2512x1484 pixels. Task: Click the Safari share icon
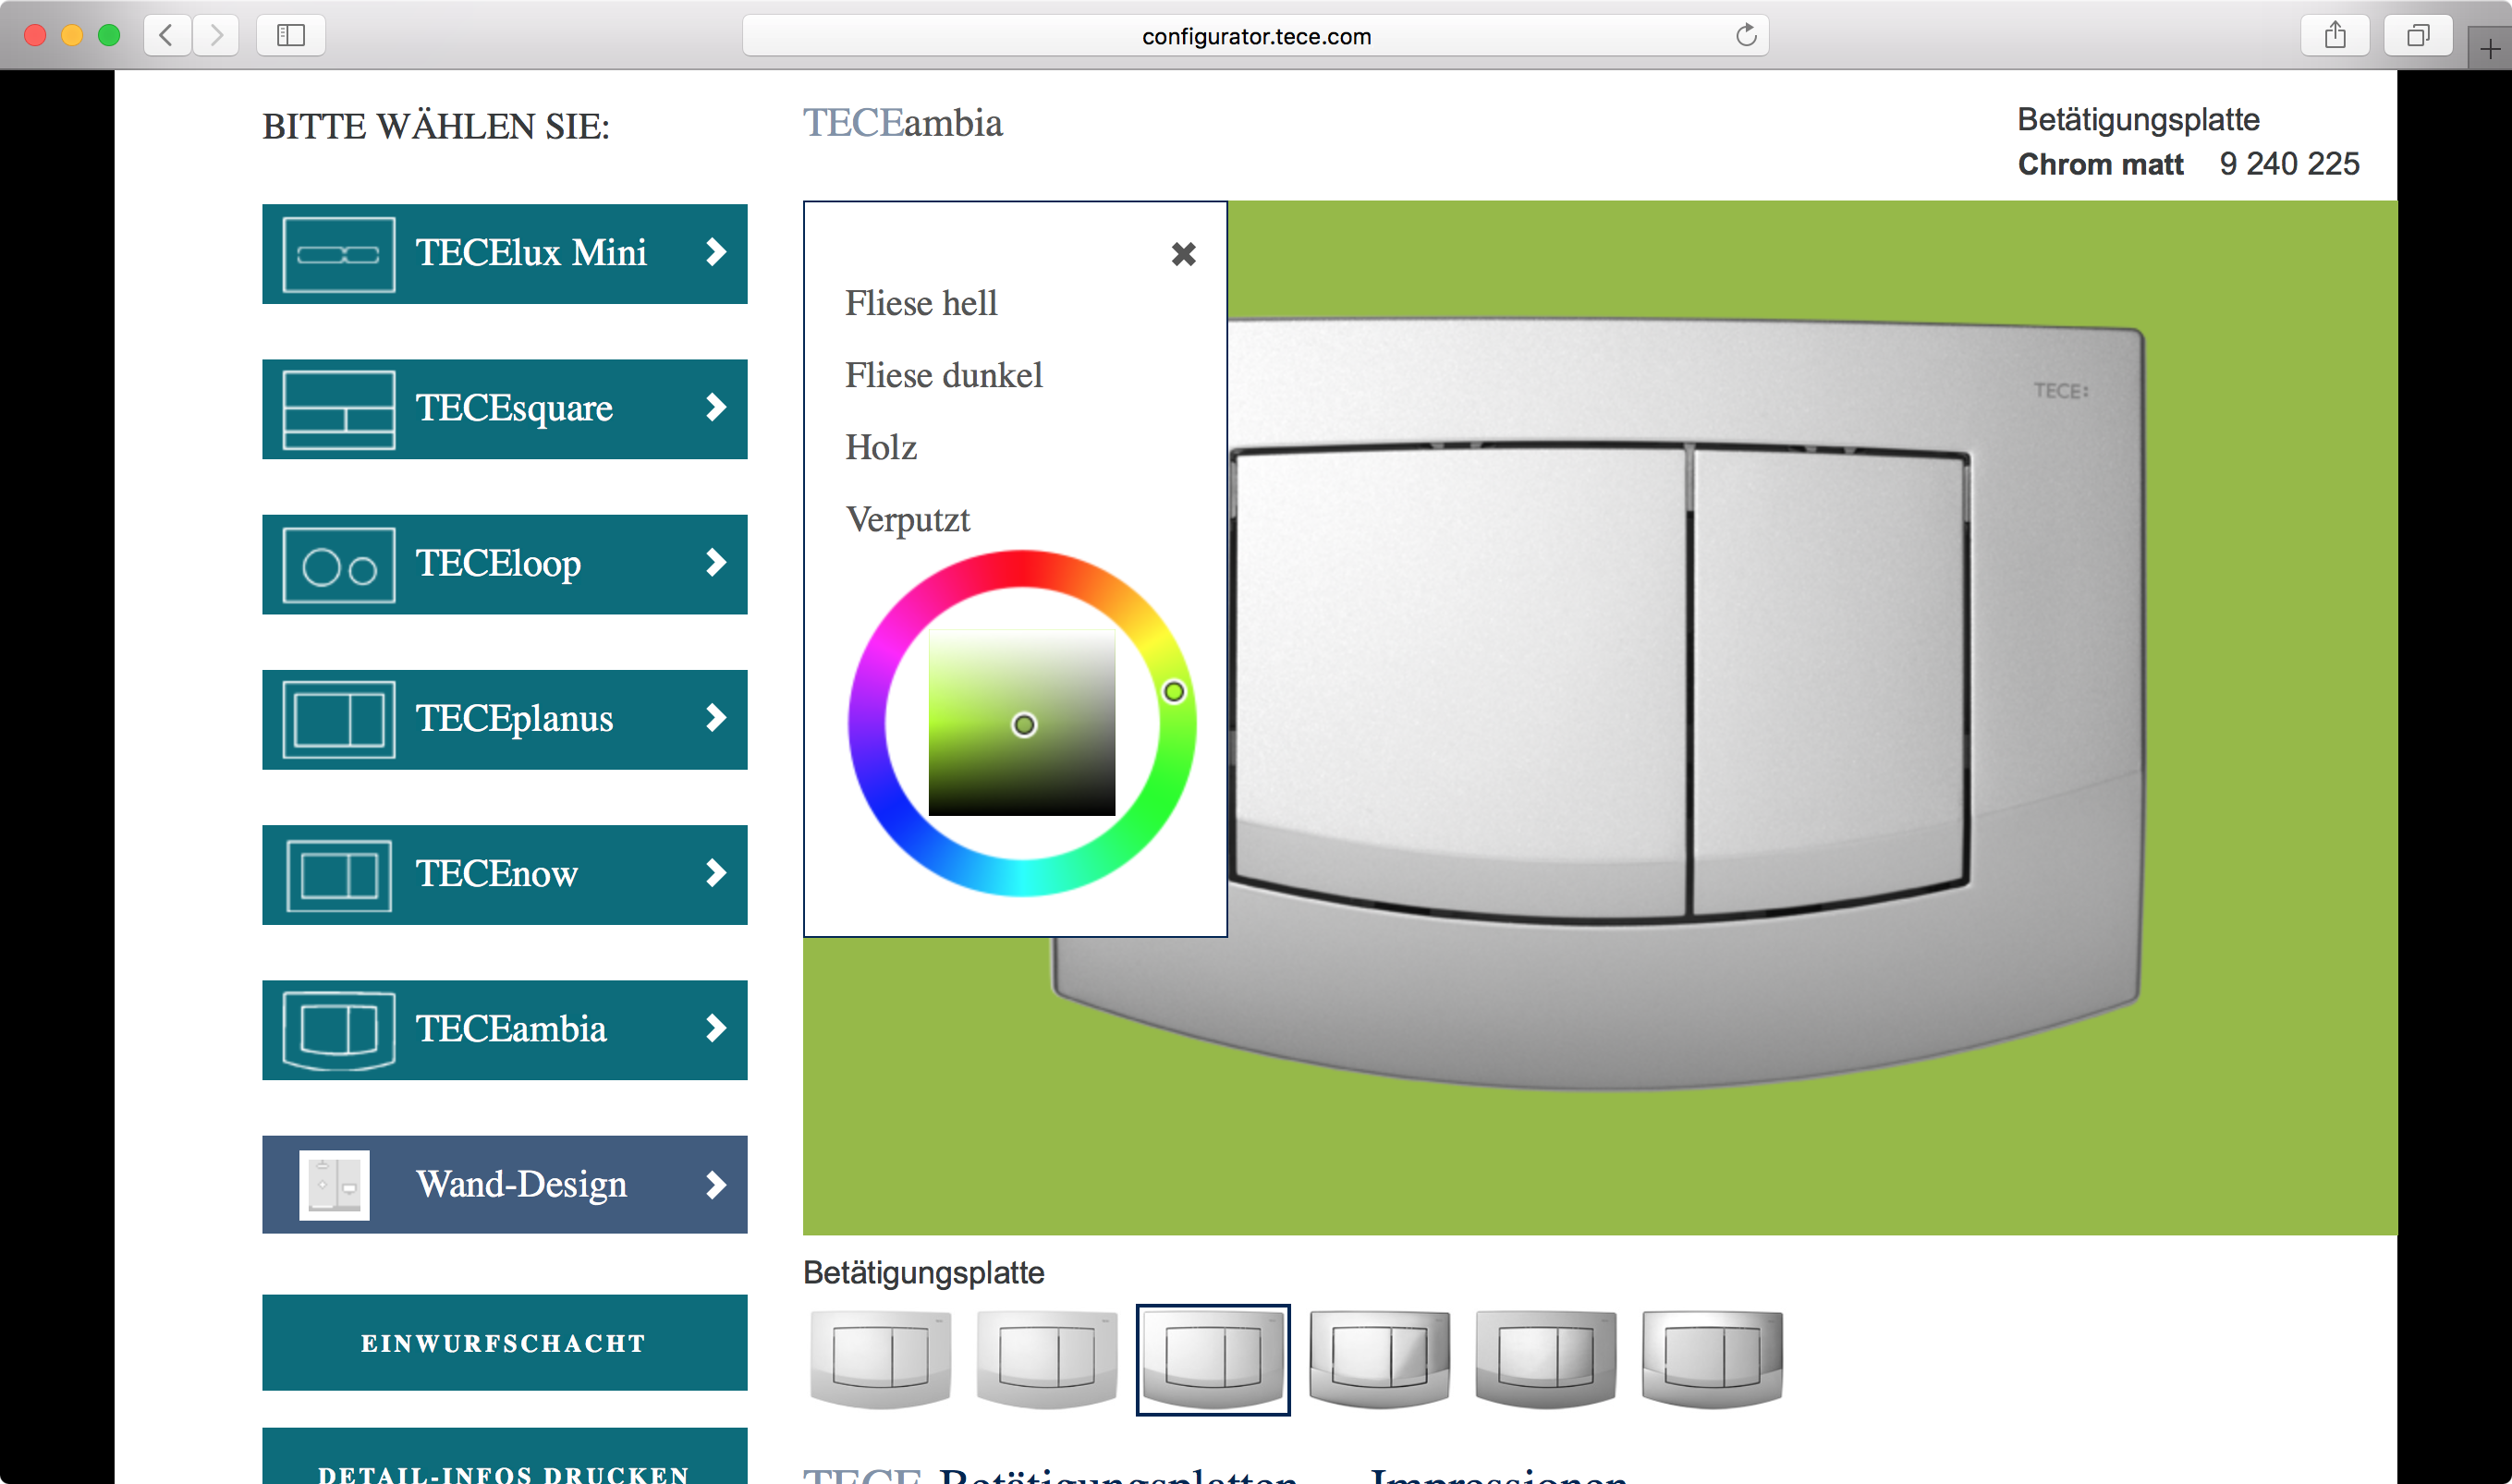tap(2335, 36)
